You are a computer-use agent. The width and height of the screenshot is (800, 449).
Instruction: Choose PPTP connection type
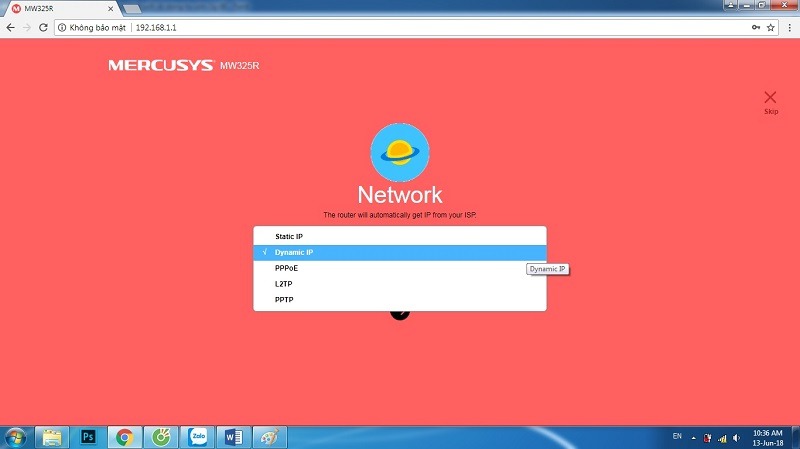point(399,300)
